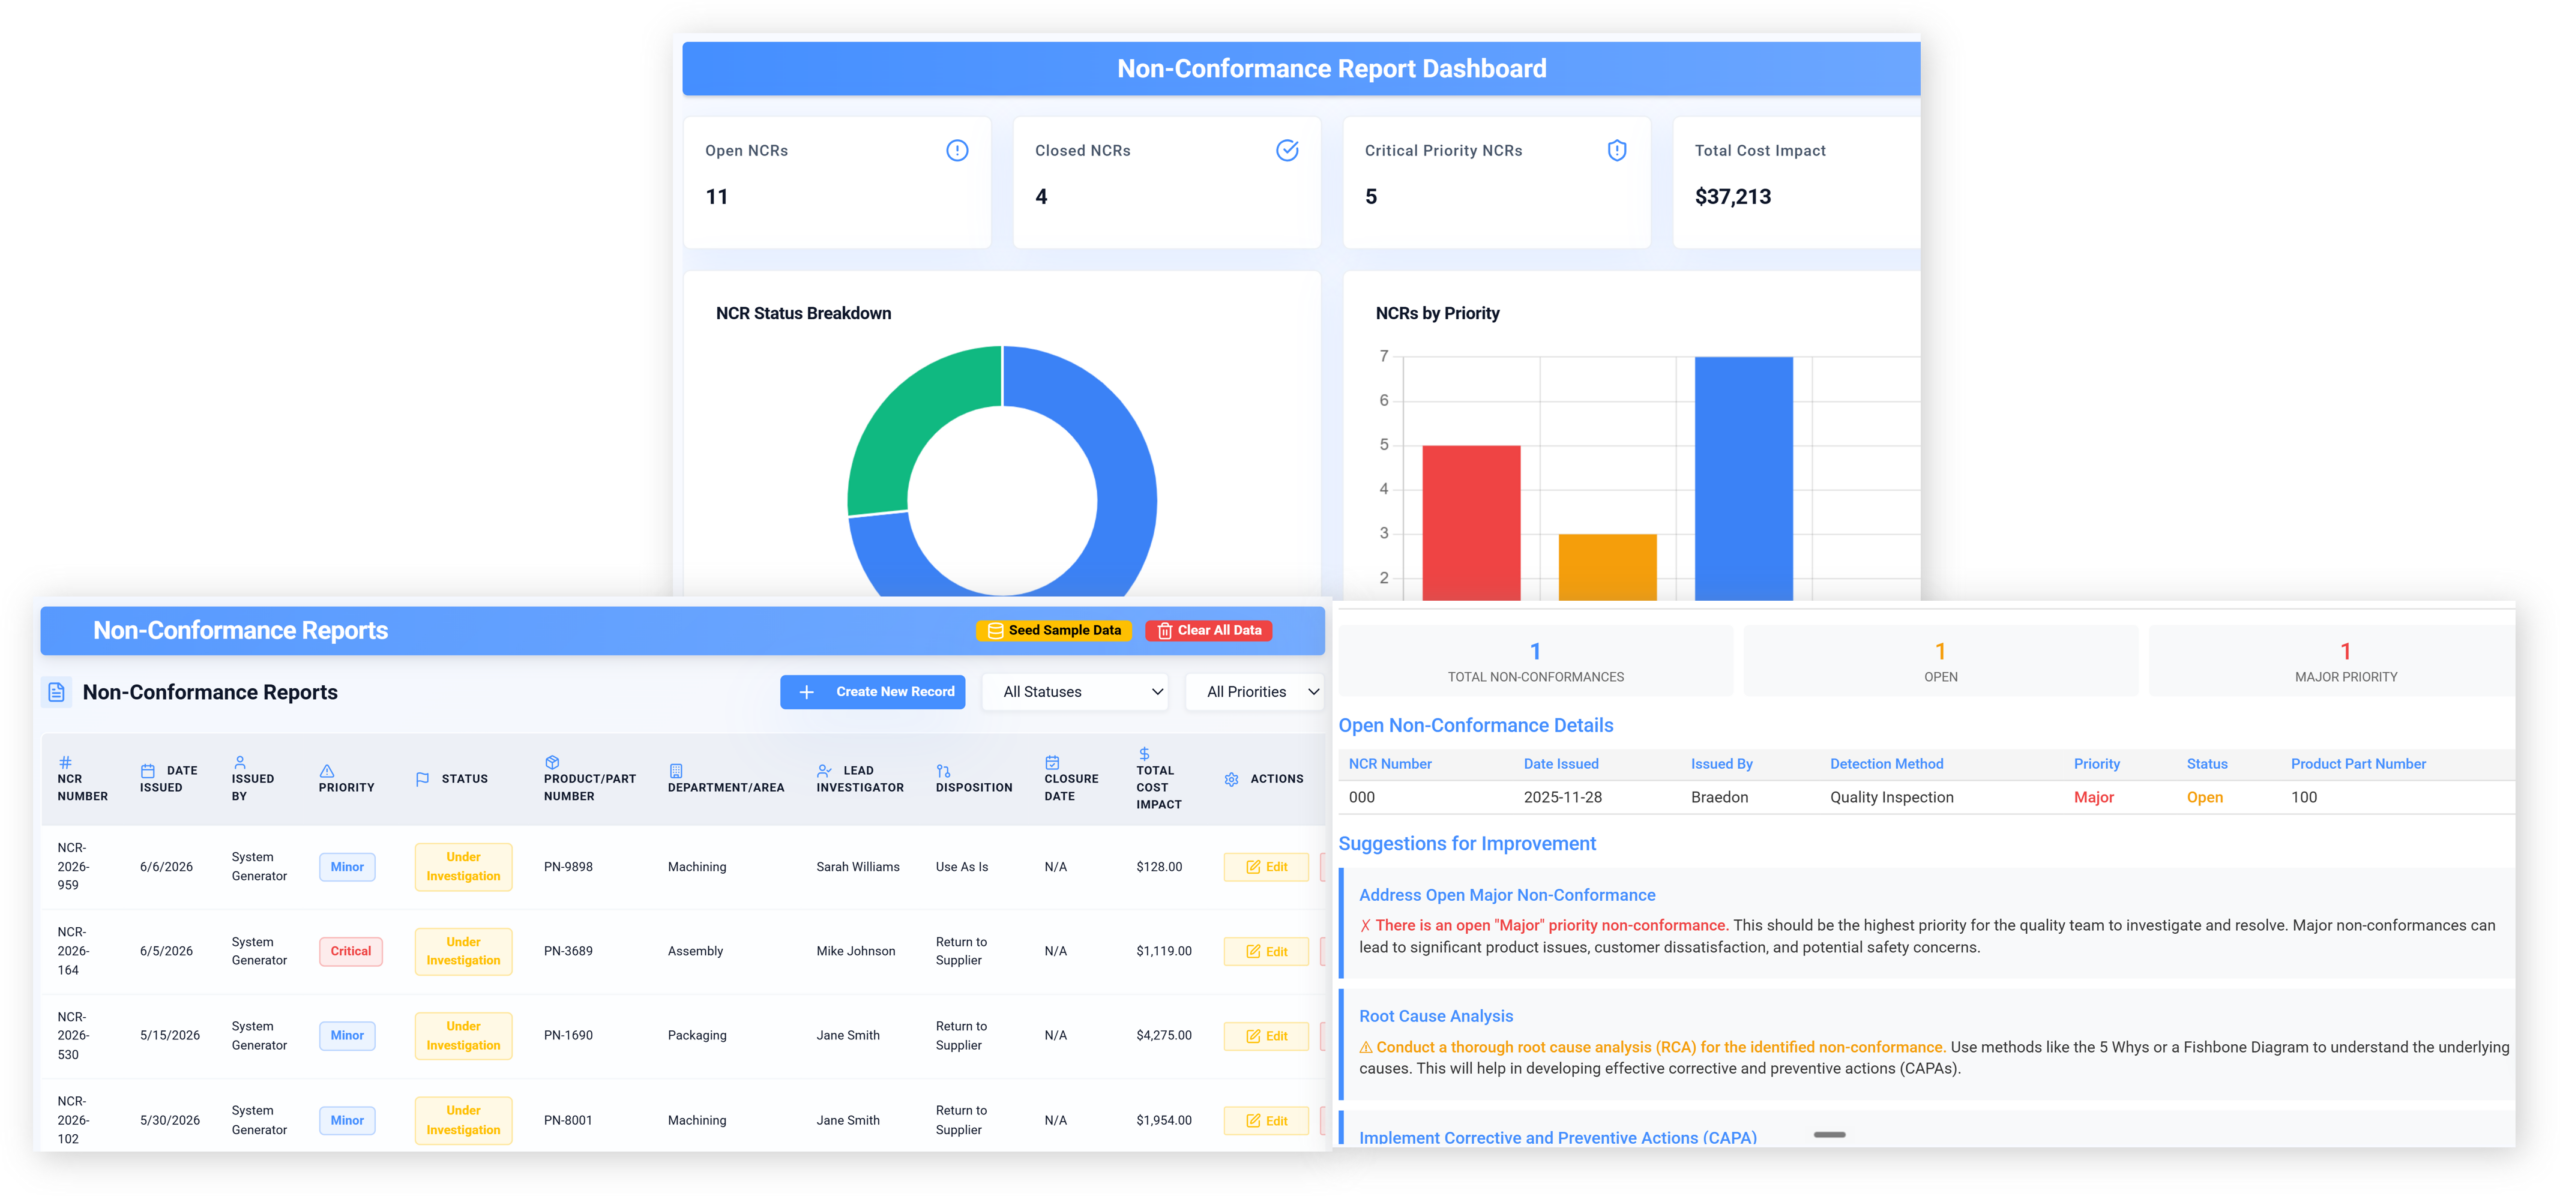
Task: Click the red Critical bar in priority chart
Action: pyautogui.click(x=1471, y=522)
